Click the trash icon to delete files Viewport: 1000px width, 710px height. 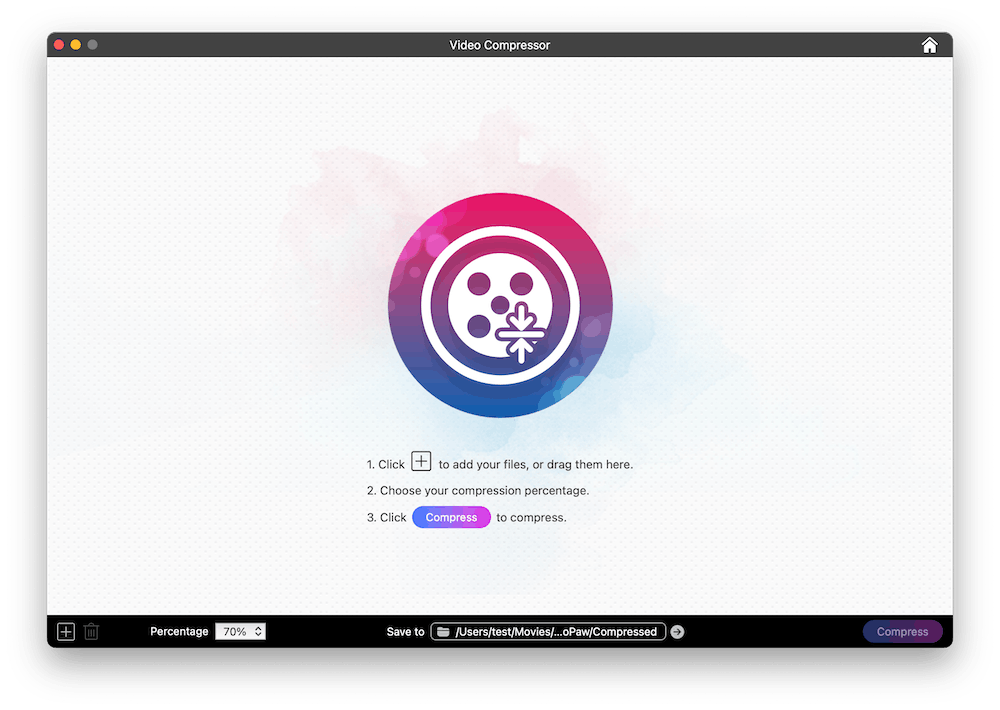point(92,632)
